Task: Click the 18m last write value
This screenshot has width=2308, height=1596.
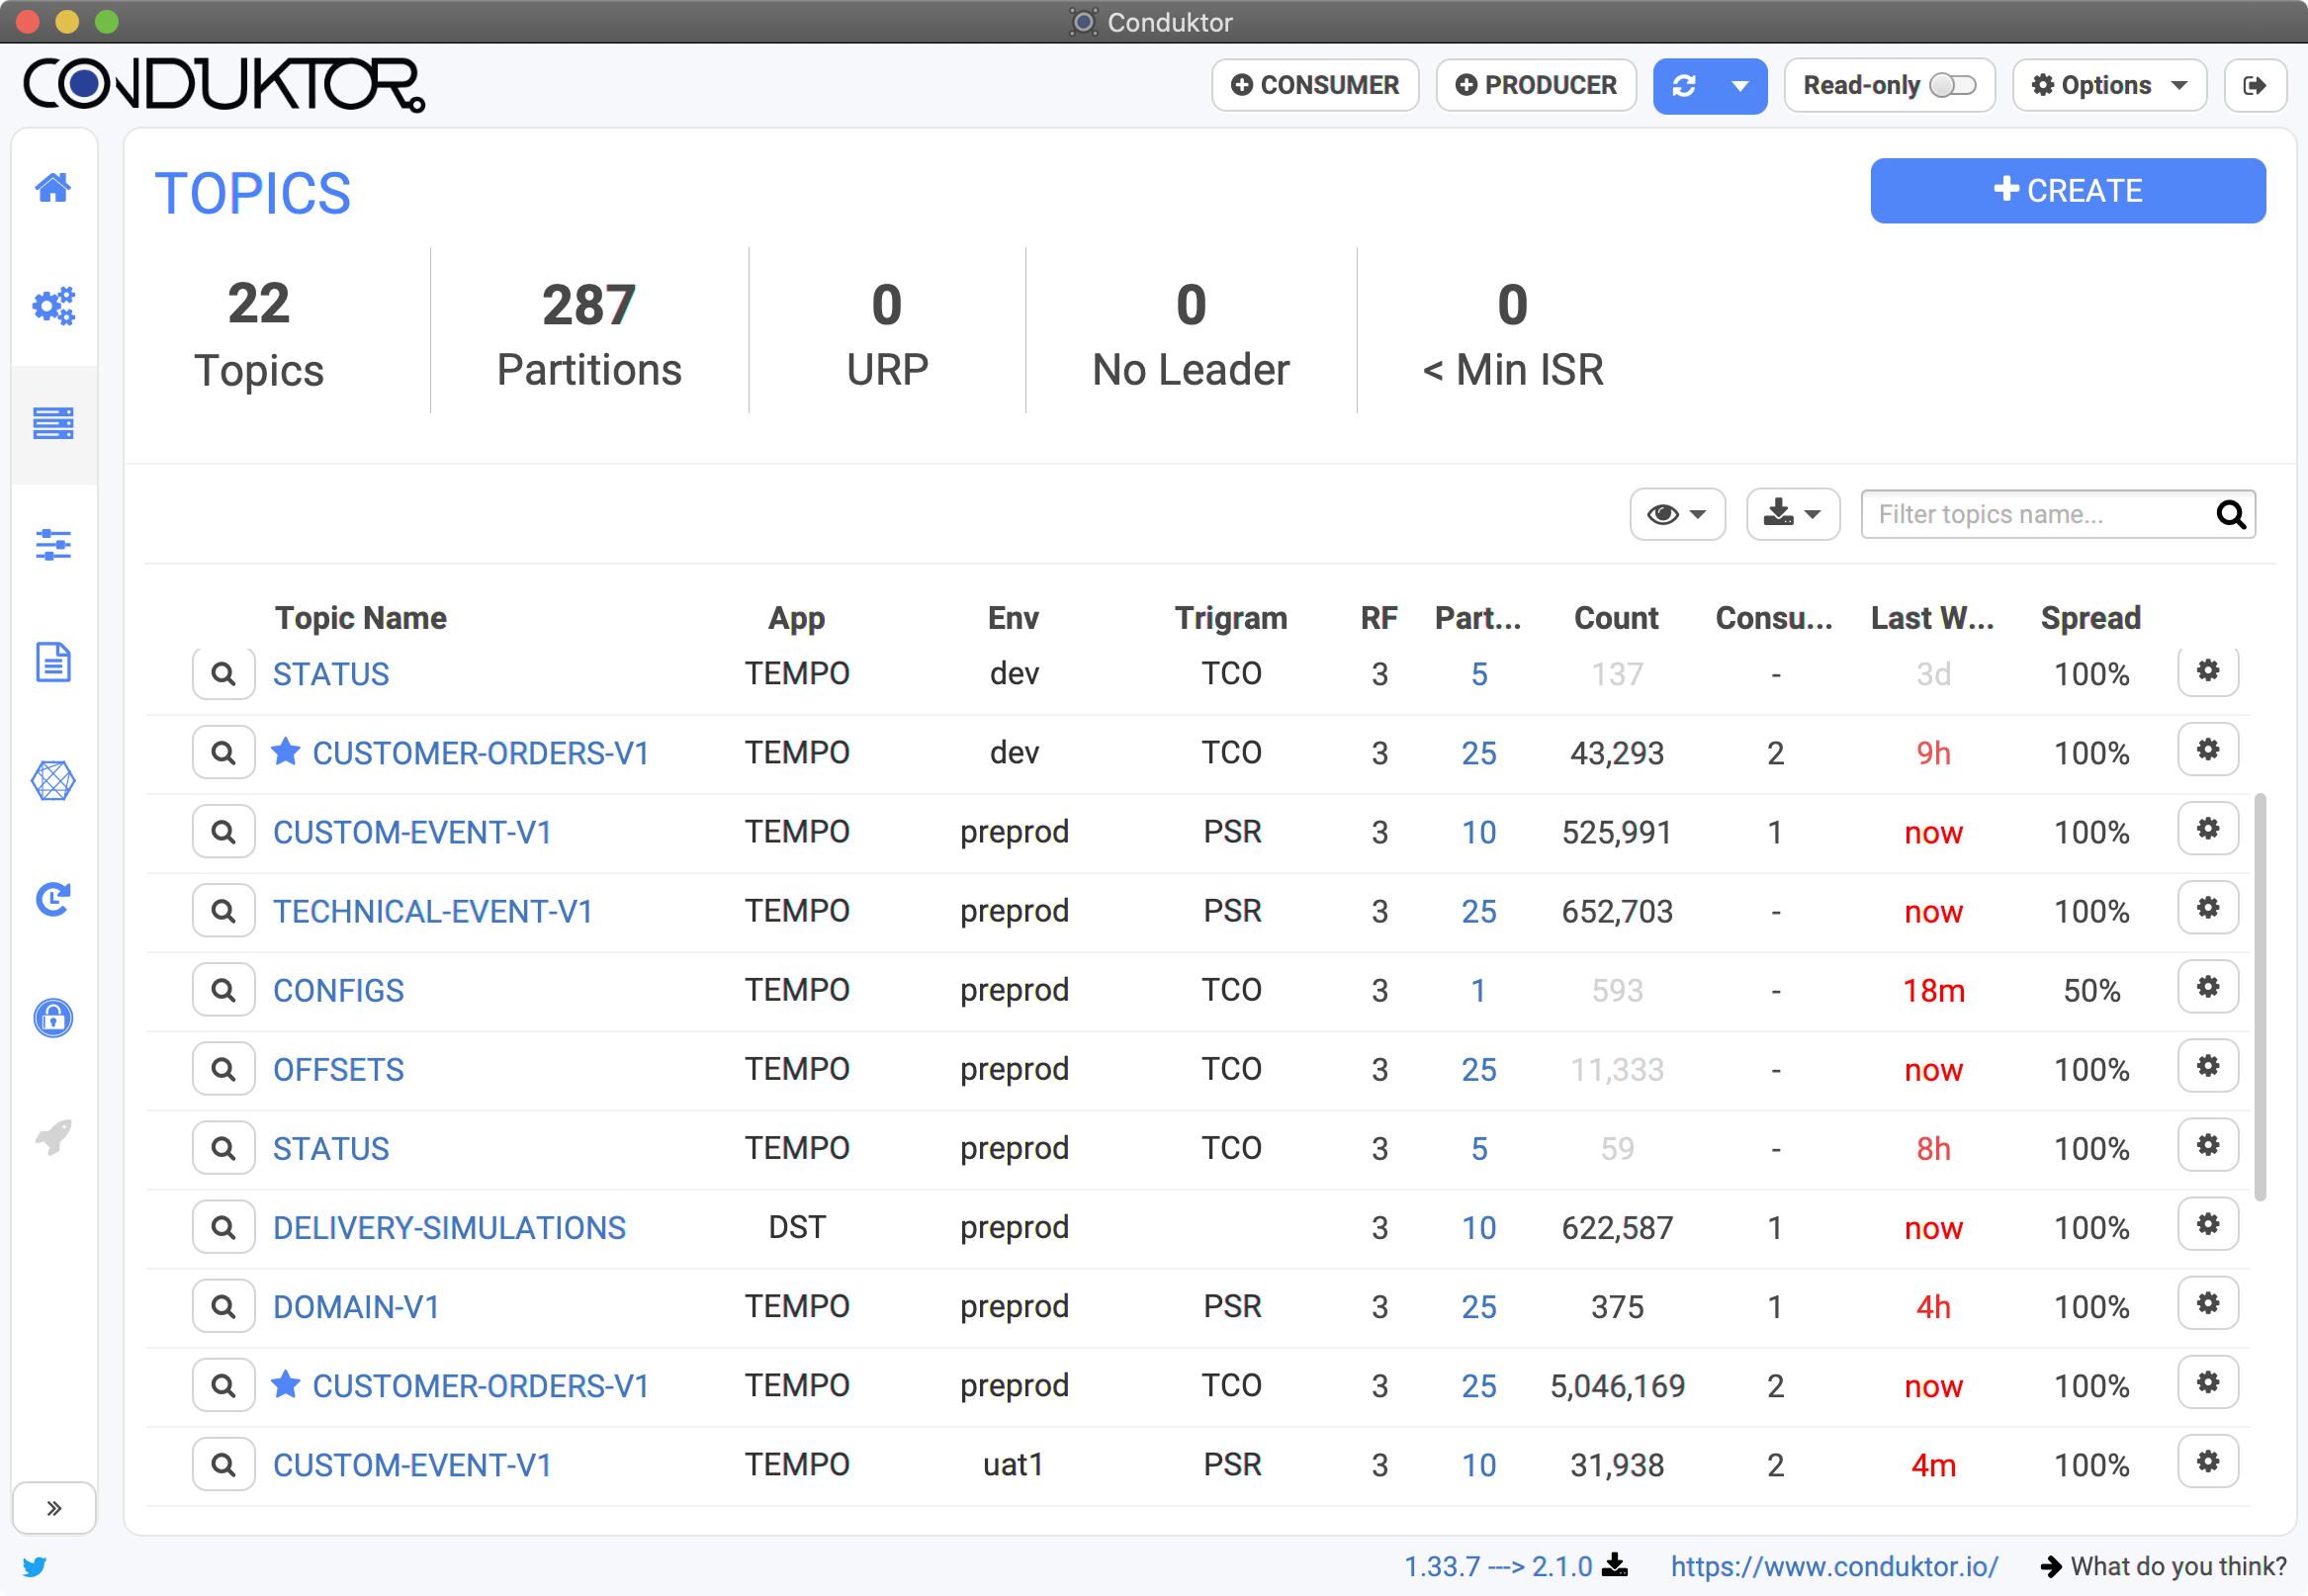Action: point(1933,990)
